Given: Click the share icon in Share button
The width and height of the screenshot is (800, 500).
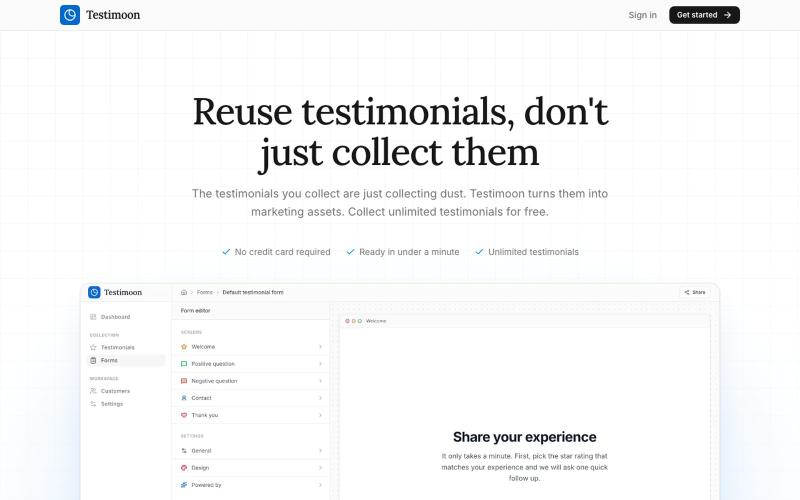Looking at the screenshot, I should [x=687, y=292].
